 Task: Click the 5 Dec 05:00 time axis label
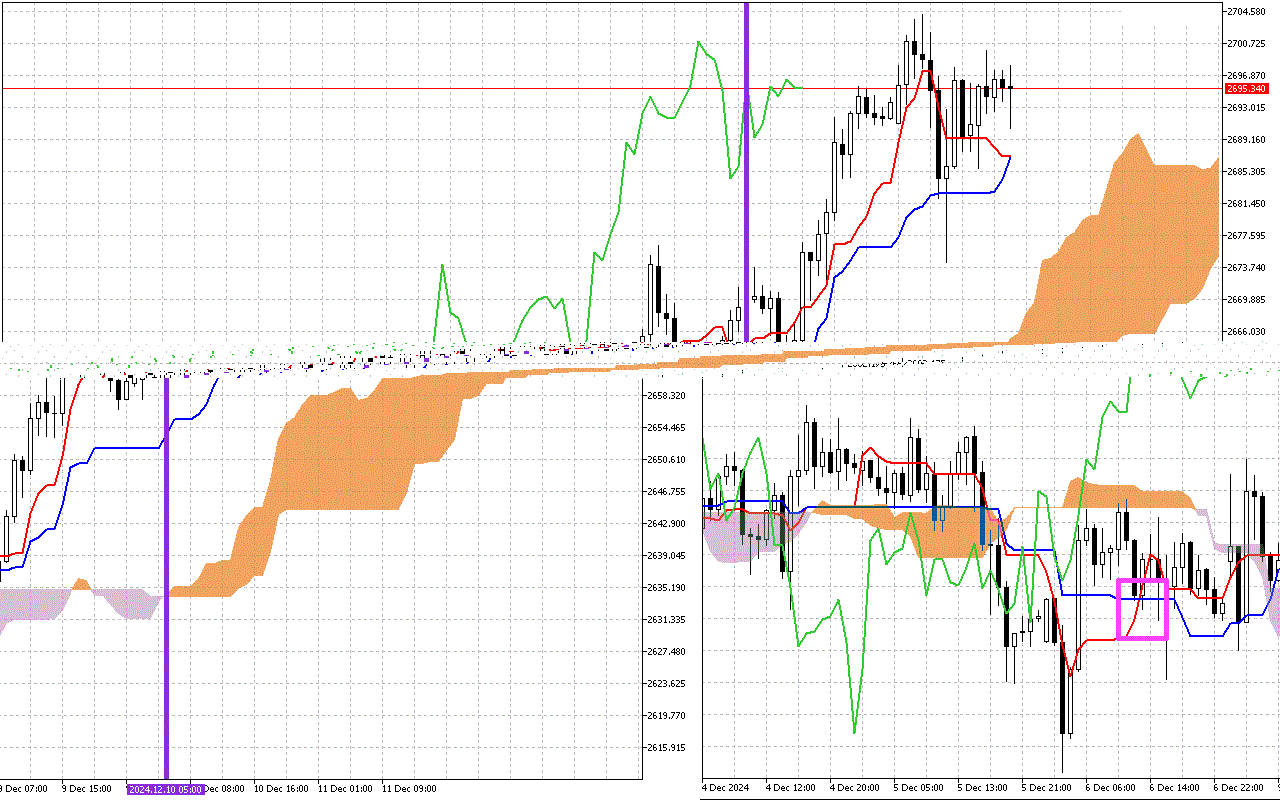[919, 789]
